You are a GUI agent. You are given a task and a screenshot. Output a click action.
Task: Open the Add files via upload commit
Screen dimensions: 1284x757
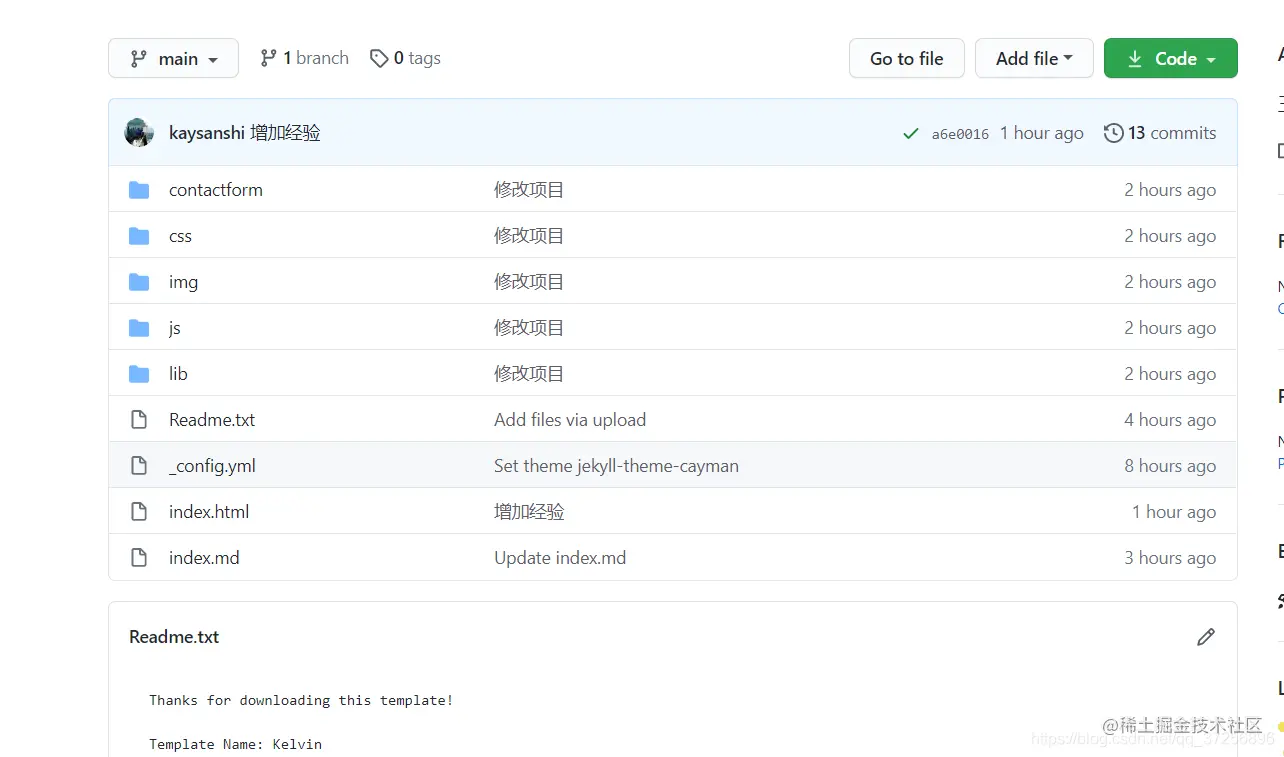[x=570, y=420]
